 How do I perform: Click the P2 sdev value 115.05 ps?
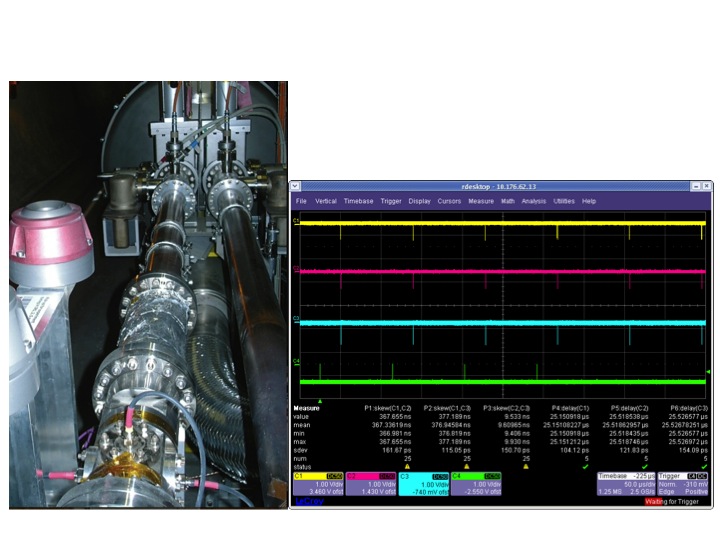[456, 450]
